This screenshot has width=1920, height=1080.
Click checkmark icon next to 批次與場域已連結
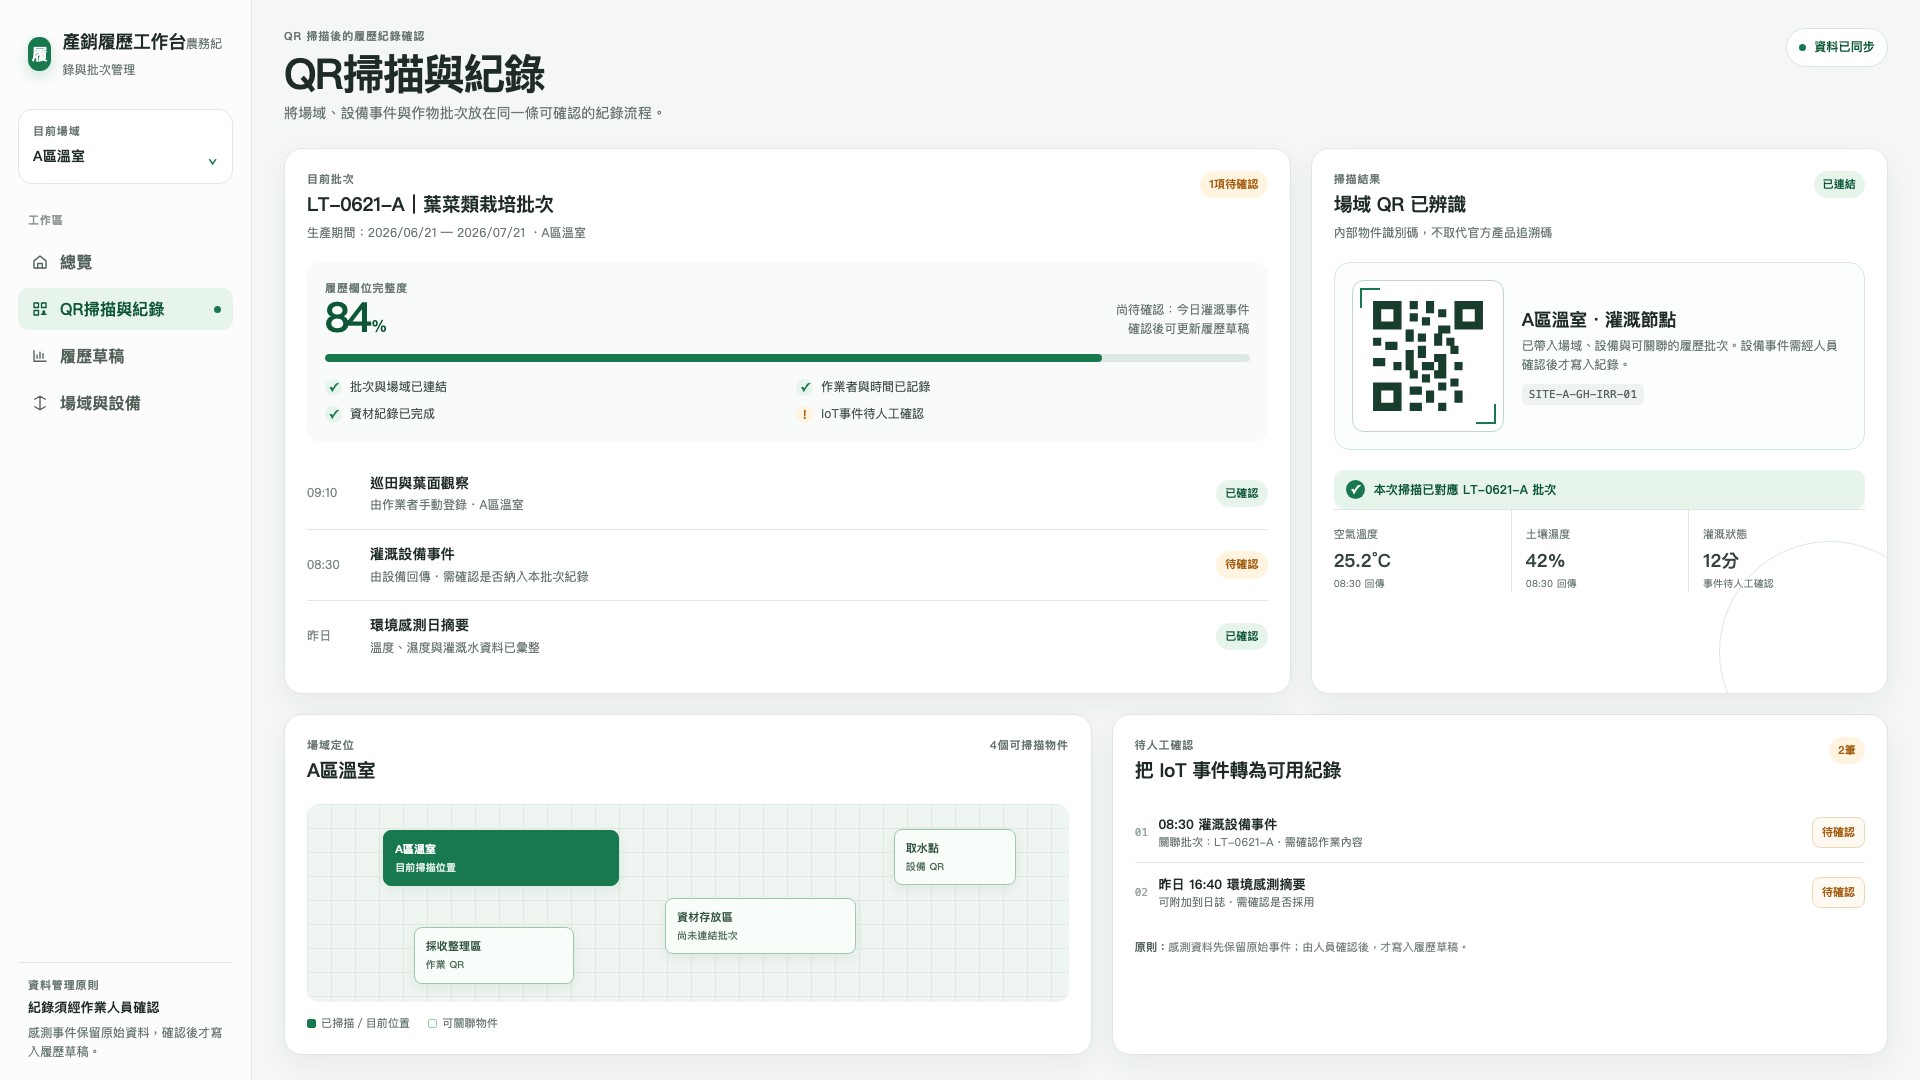click(x=334, y=387)
